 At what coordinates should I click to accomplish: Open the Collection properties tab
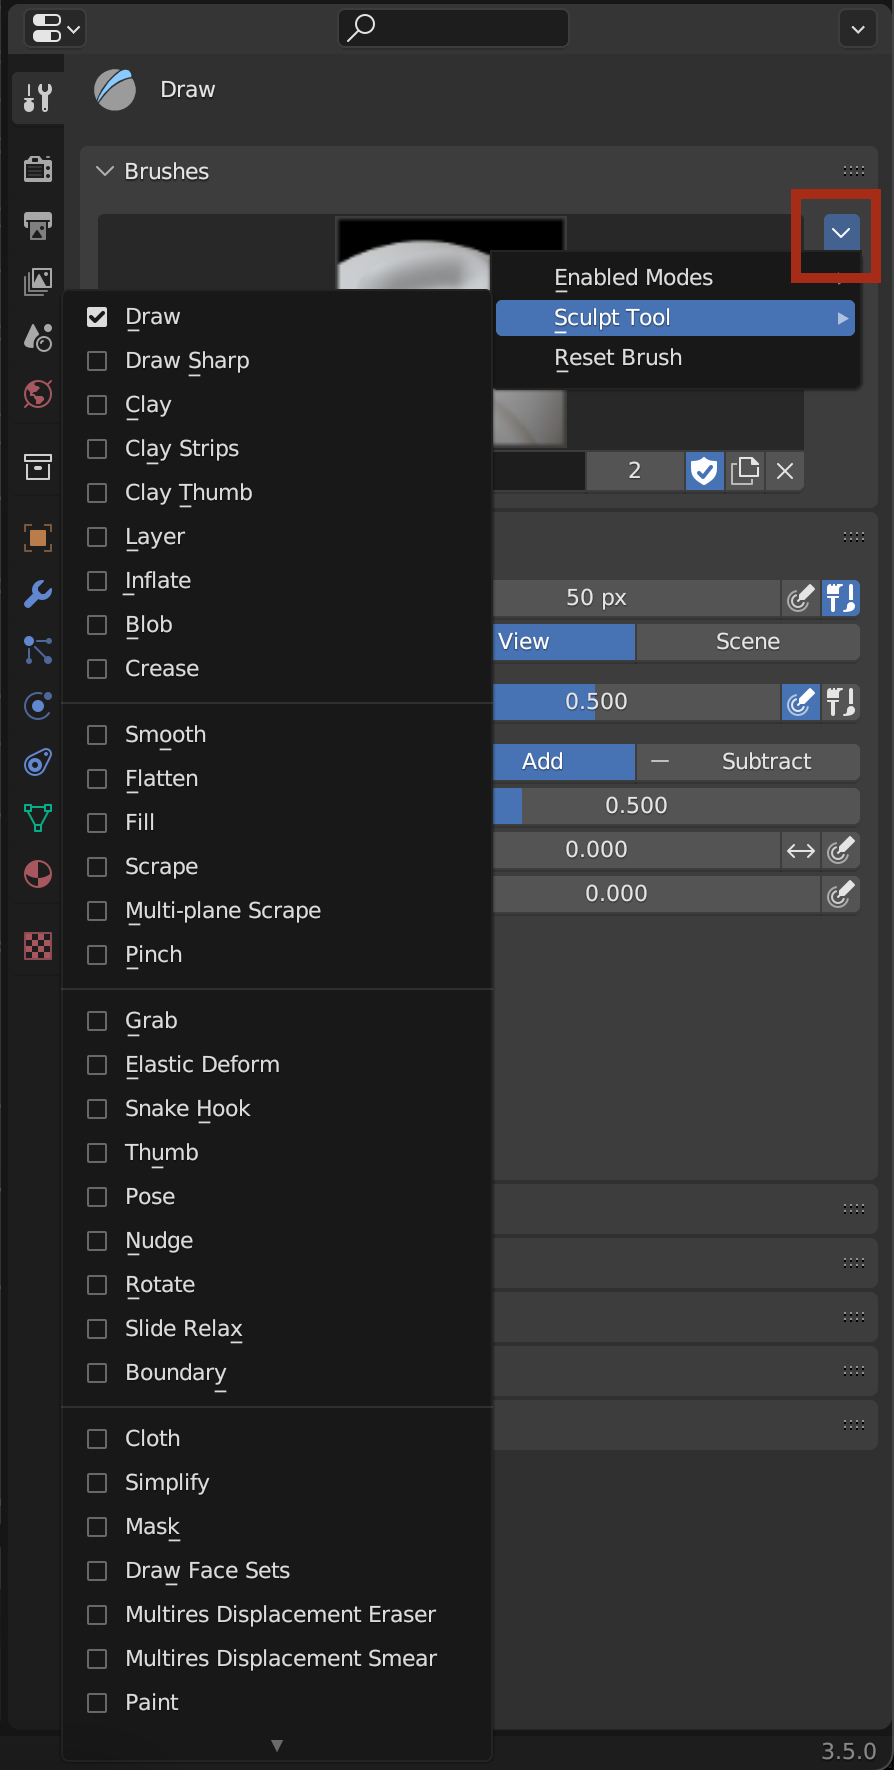coord(38,466)
